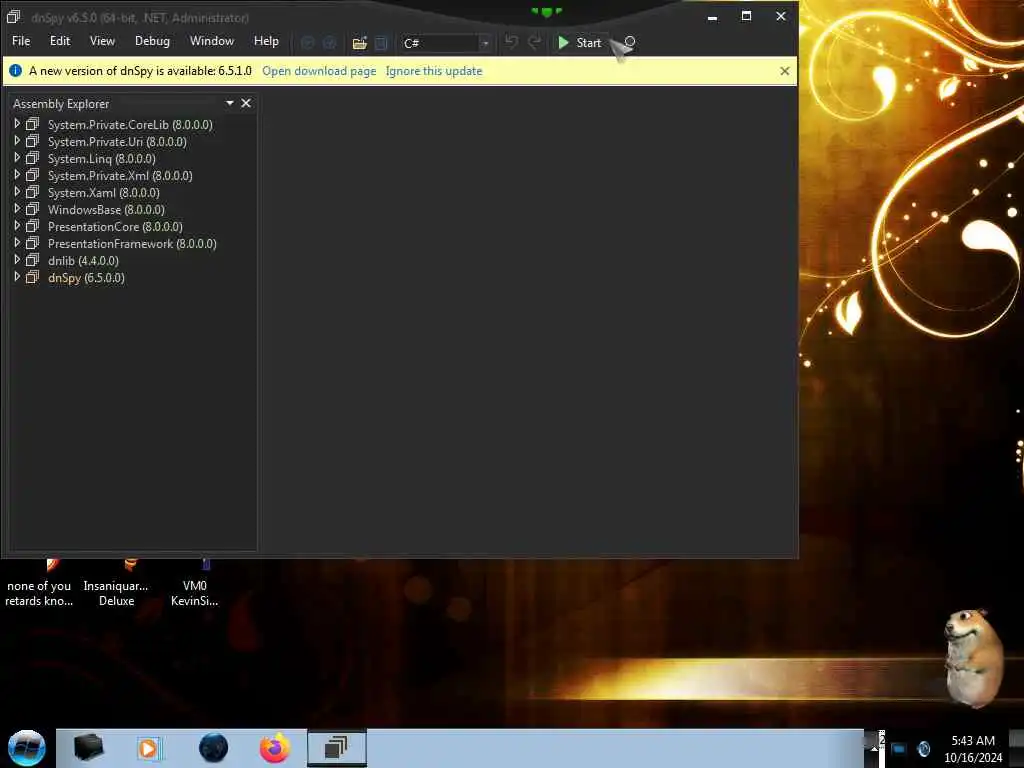Click the redo toolbar icon
The width and height of the screenshot is (1024, 768).
tap(534, 42)
